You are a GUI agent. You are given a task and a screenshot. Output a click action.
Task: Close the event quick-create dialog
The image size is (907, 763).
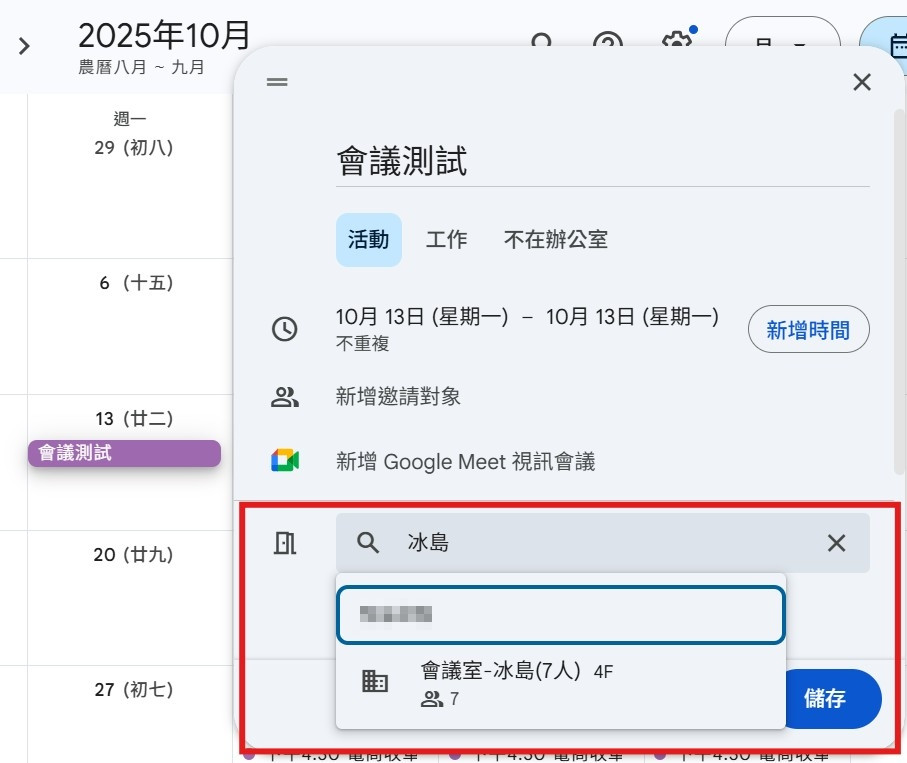pyautogui.click(x=862, y=82)
